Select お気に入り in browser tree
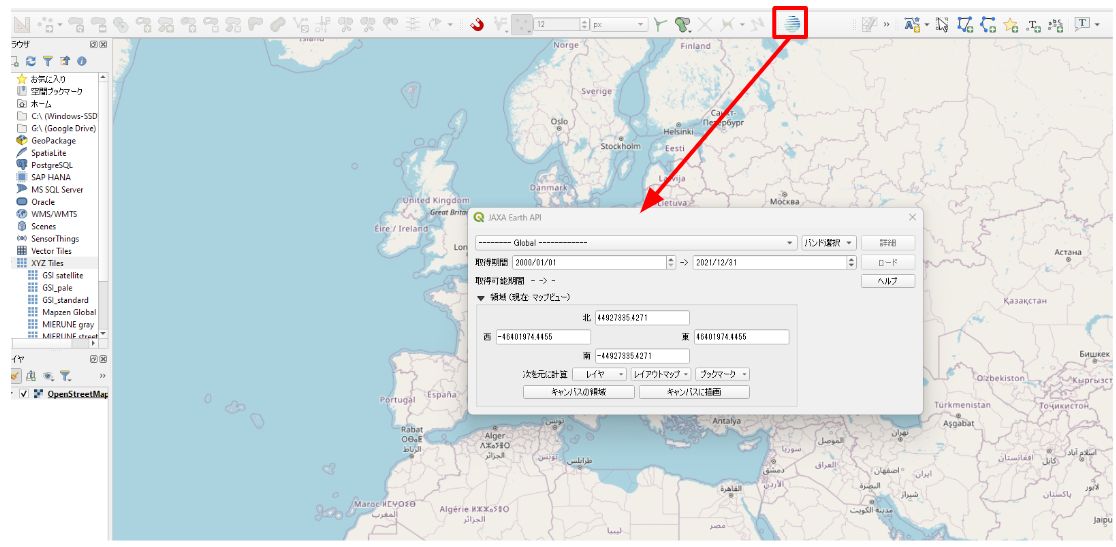Viewport: 1116px width, 547px height. pos(48,79)
